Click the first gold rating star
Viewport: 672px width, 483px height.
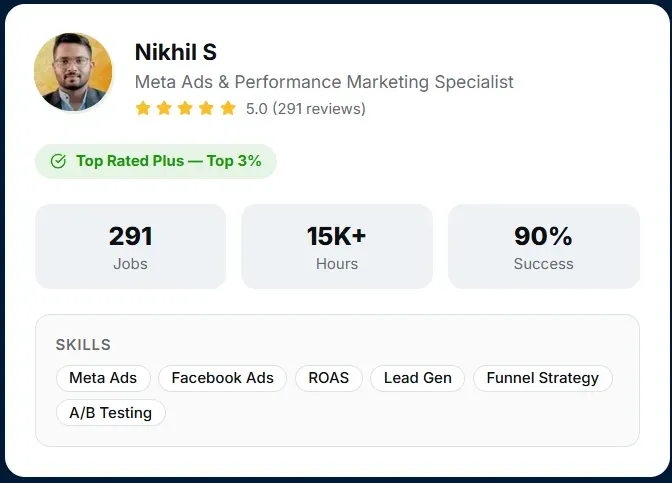(143, 108)
